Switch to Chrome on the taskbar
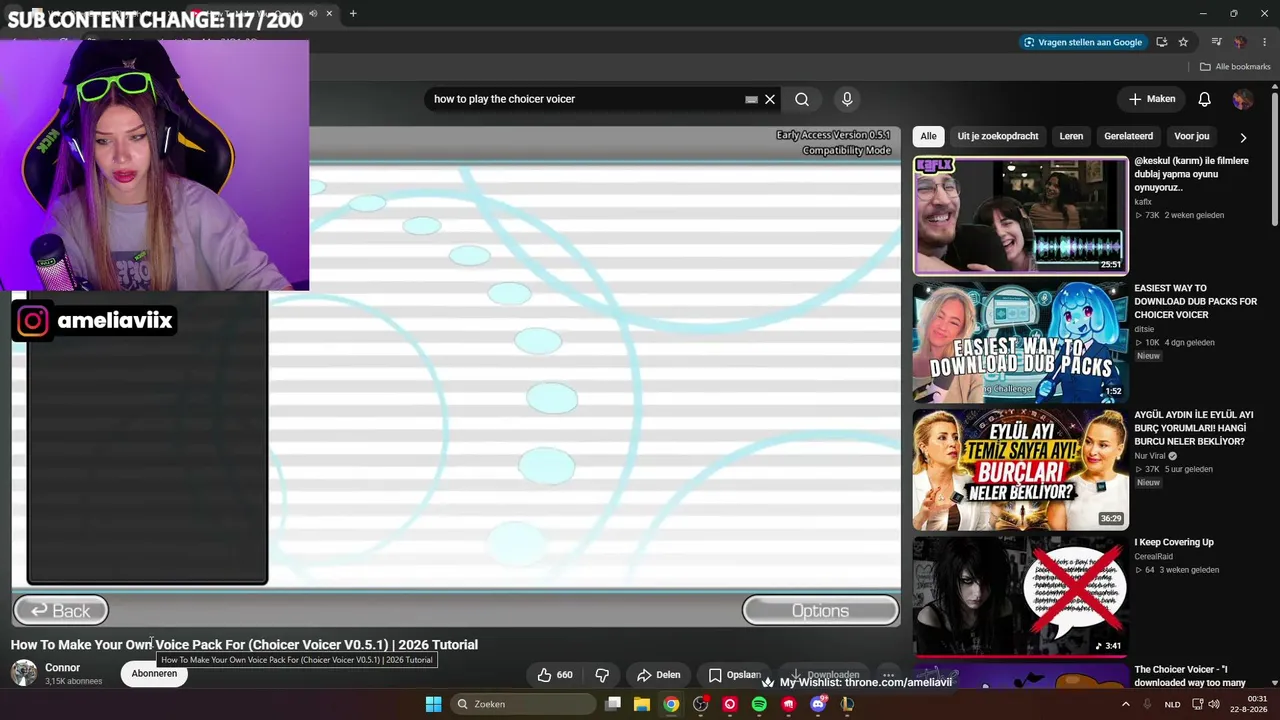 point(671,704)
